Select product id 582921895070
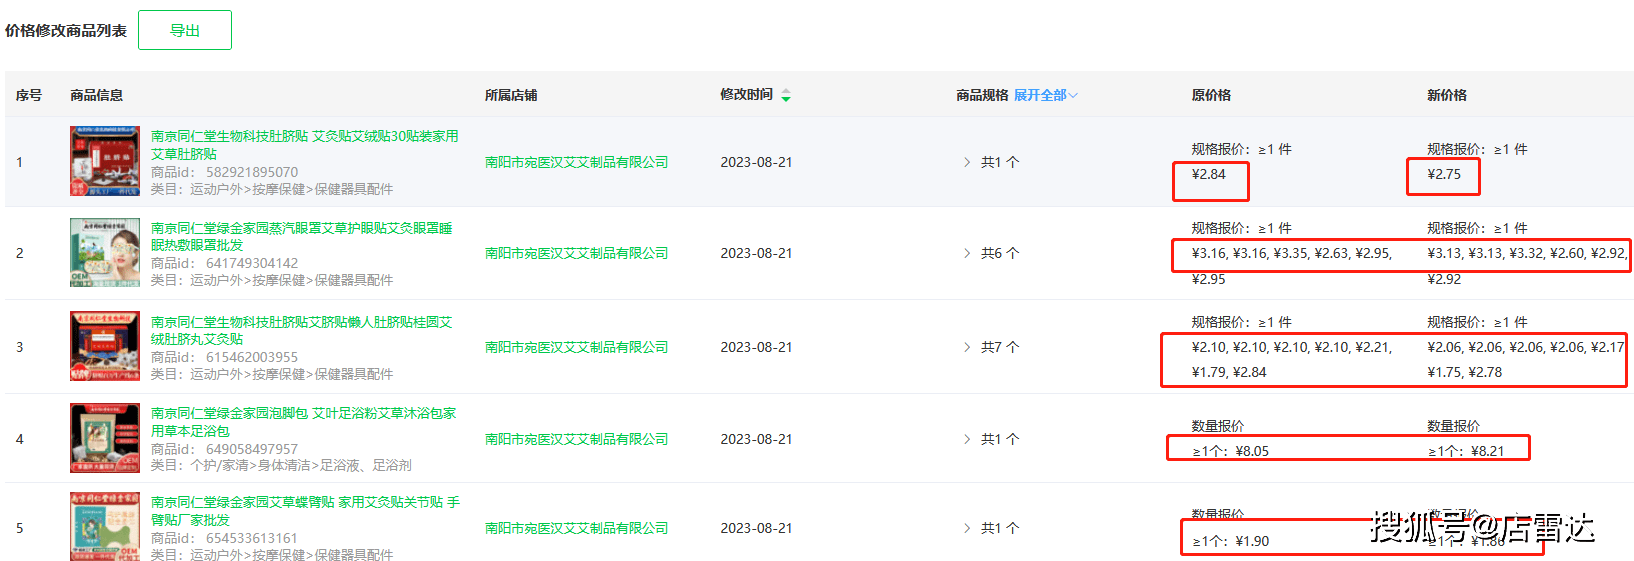Screen dimensions: 1634x561 (x=252, y=172)
